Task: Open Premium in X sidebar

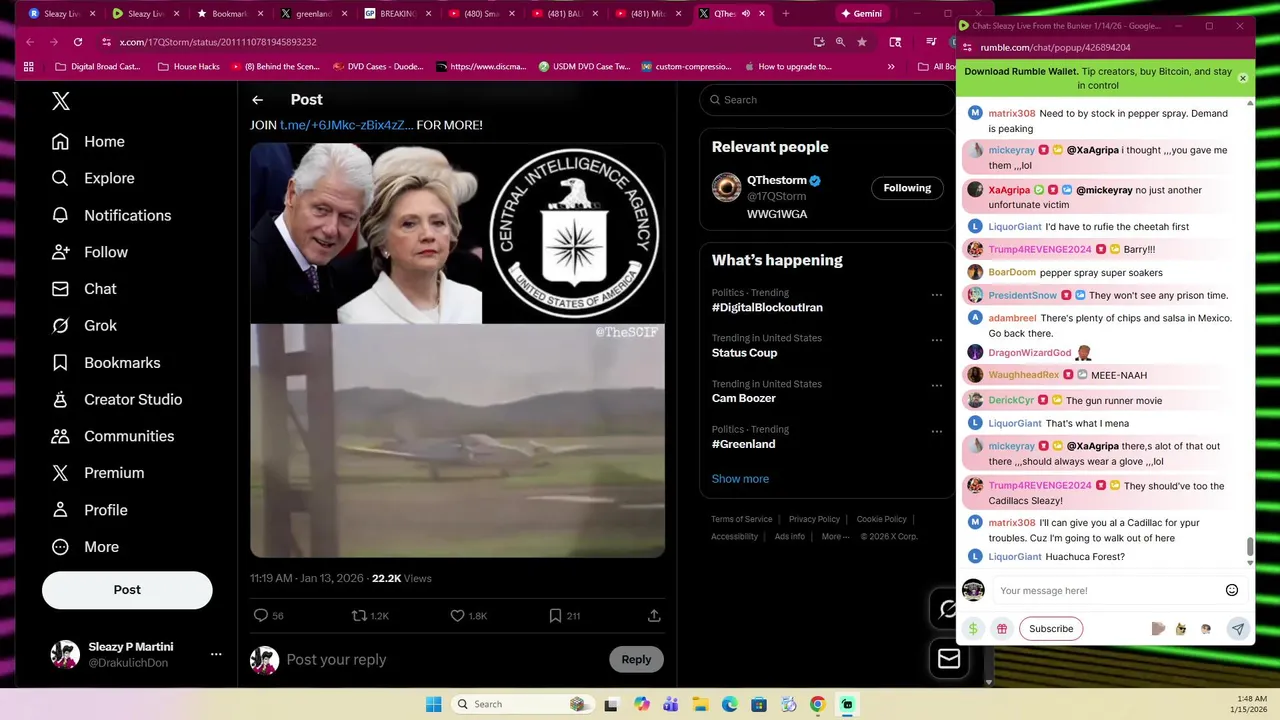Action: [x=97, y=473]
